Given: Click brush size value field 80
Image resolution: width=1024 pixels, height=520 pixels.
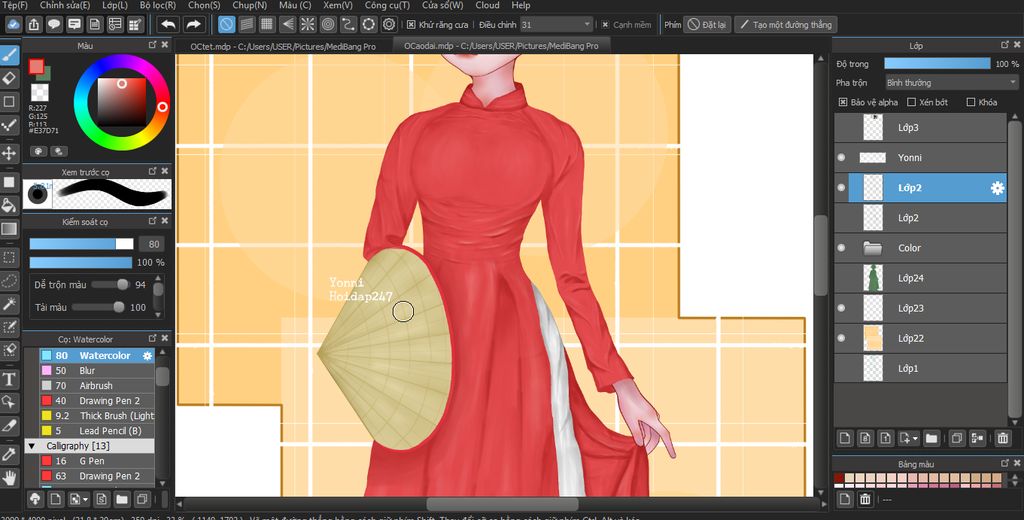Looking at the screenshot, I should [x=153, y=244].
